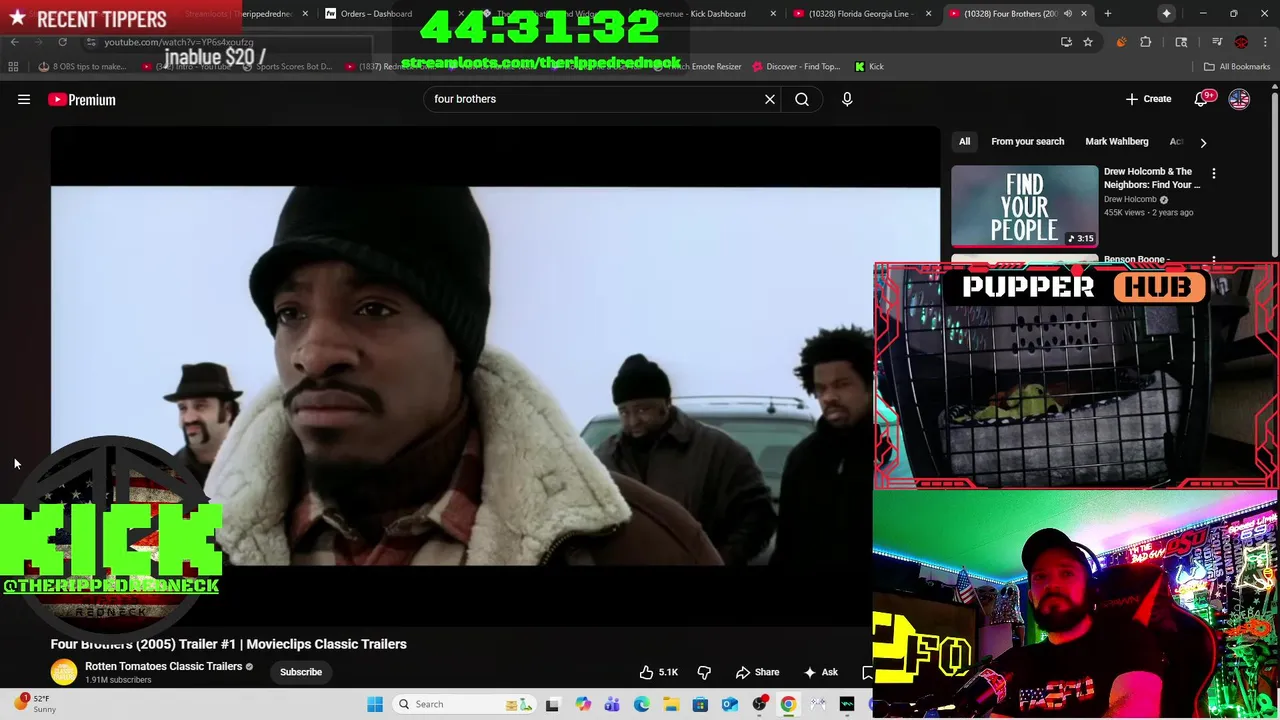
Task: Open Chrome extensions puzzle icon
Action: pos(1146,42)
